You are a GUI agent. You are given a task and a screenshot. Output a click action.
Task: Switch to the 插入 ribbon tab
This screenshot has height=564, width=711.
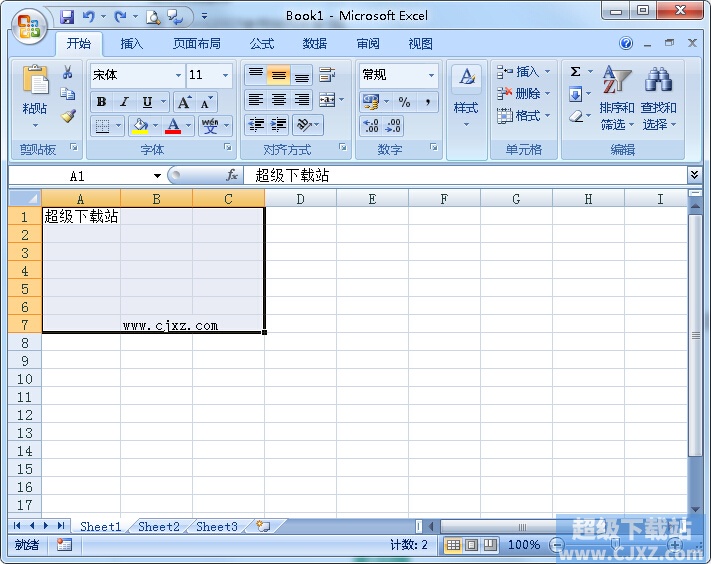[131, 44]
